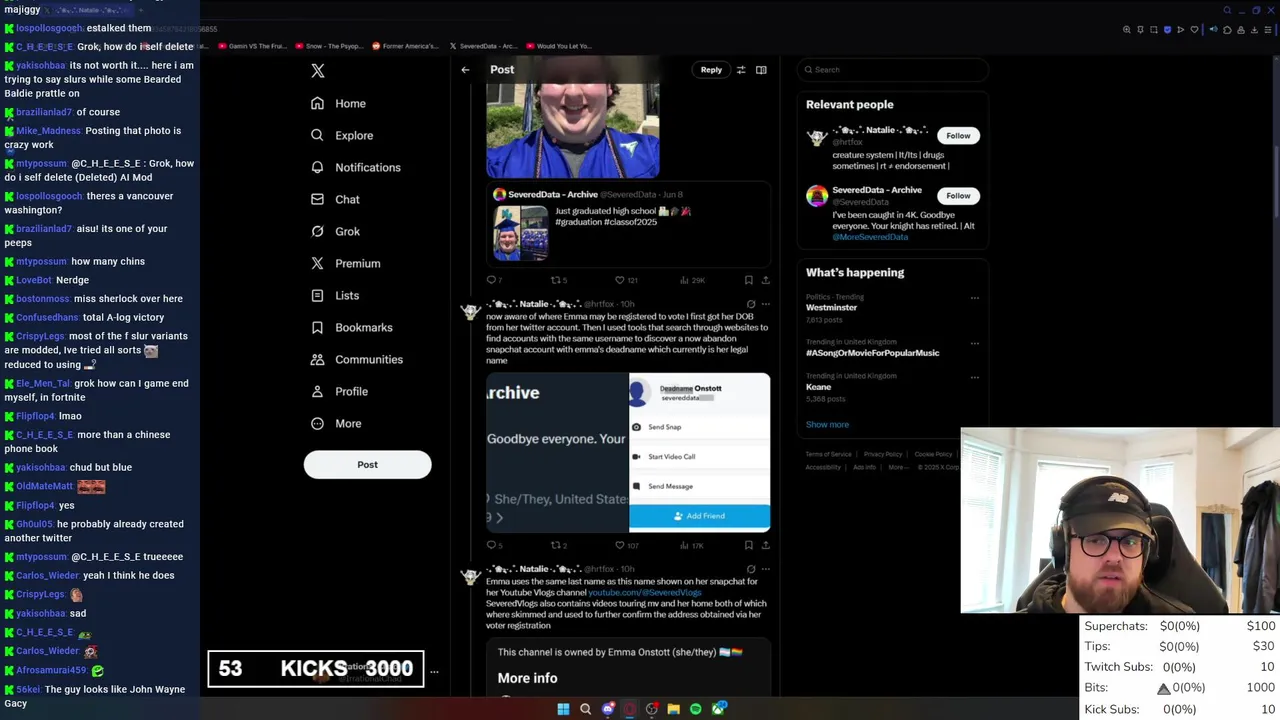Open Premium in the sidebar
The height and width of the screenshot is (720, 1280).
coord(345,263)
